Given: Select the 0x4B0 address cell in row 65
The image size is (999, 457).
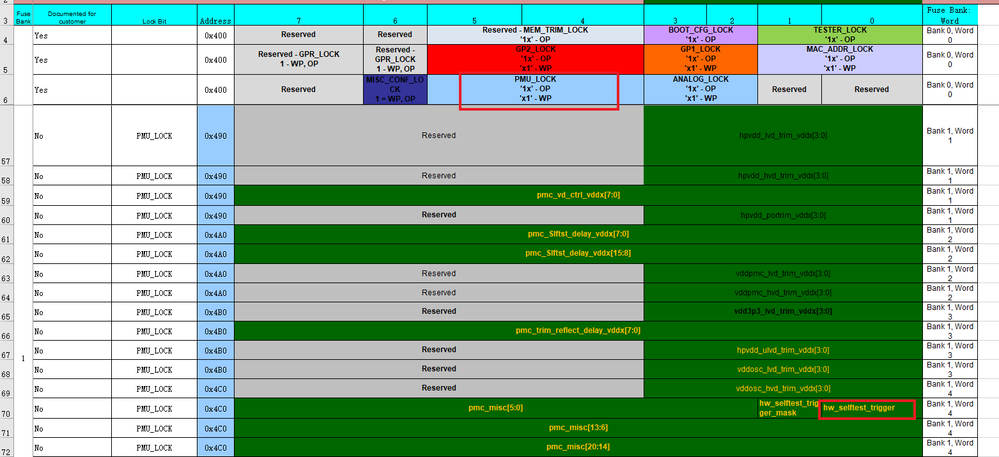Looking at the screenshot, I should click(x=215, y=312).
